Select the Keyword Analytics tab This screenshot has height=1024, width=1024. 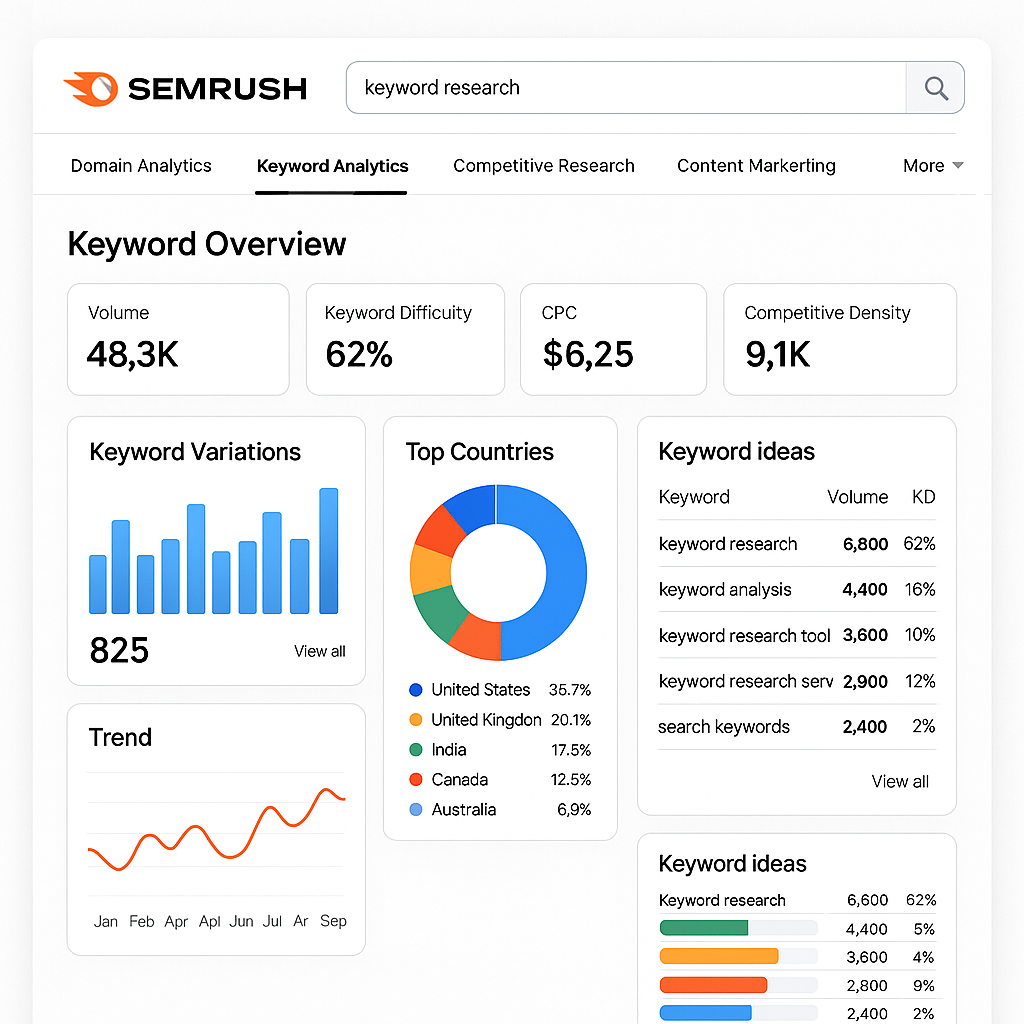(332, 166)
